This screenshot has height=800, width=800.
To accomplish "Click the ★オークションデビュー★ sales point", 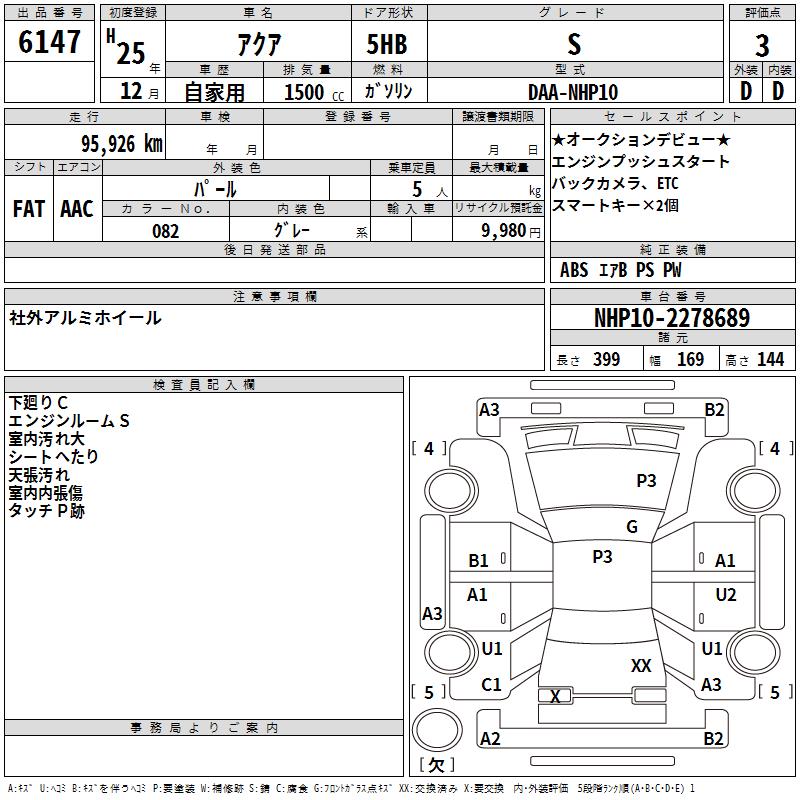I will point(641,140).
